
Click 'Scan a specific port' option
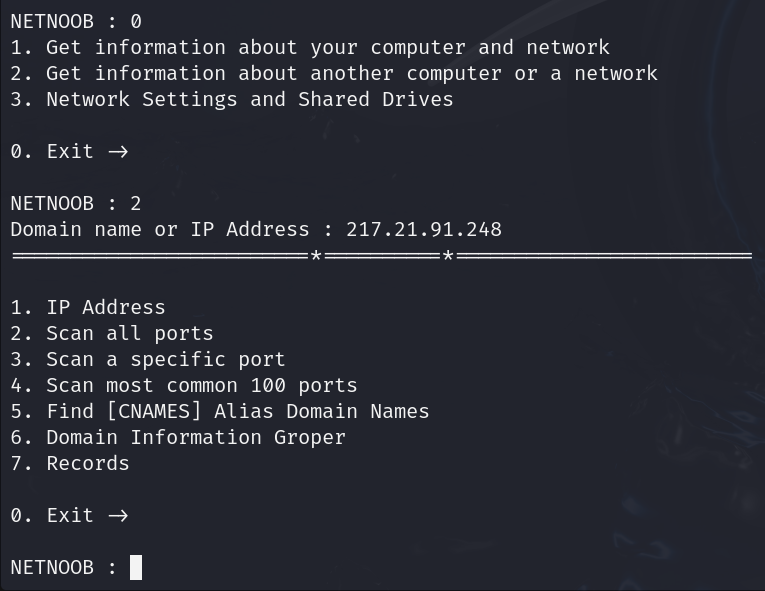pos(148,360)
